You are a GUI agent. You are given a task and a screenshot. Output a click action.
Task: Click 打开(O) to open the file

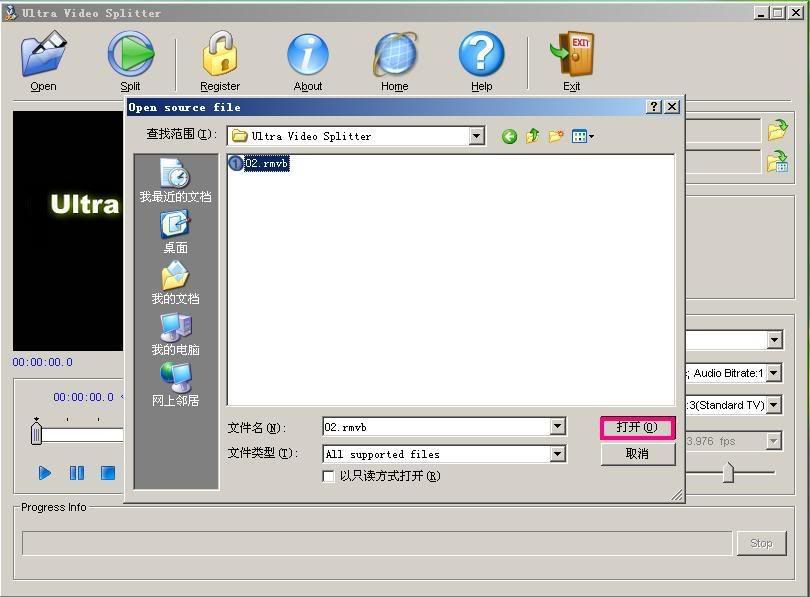point(637,428)
